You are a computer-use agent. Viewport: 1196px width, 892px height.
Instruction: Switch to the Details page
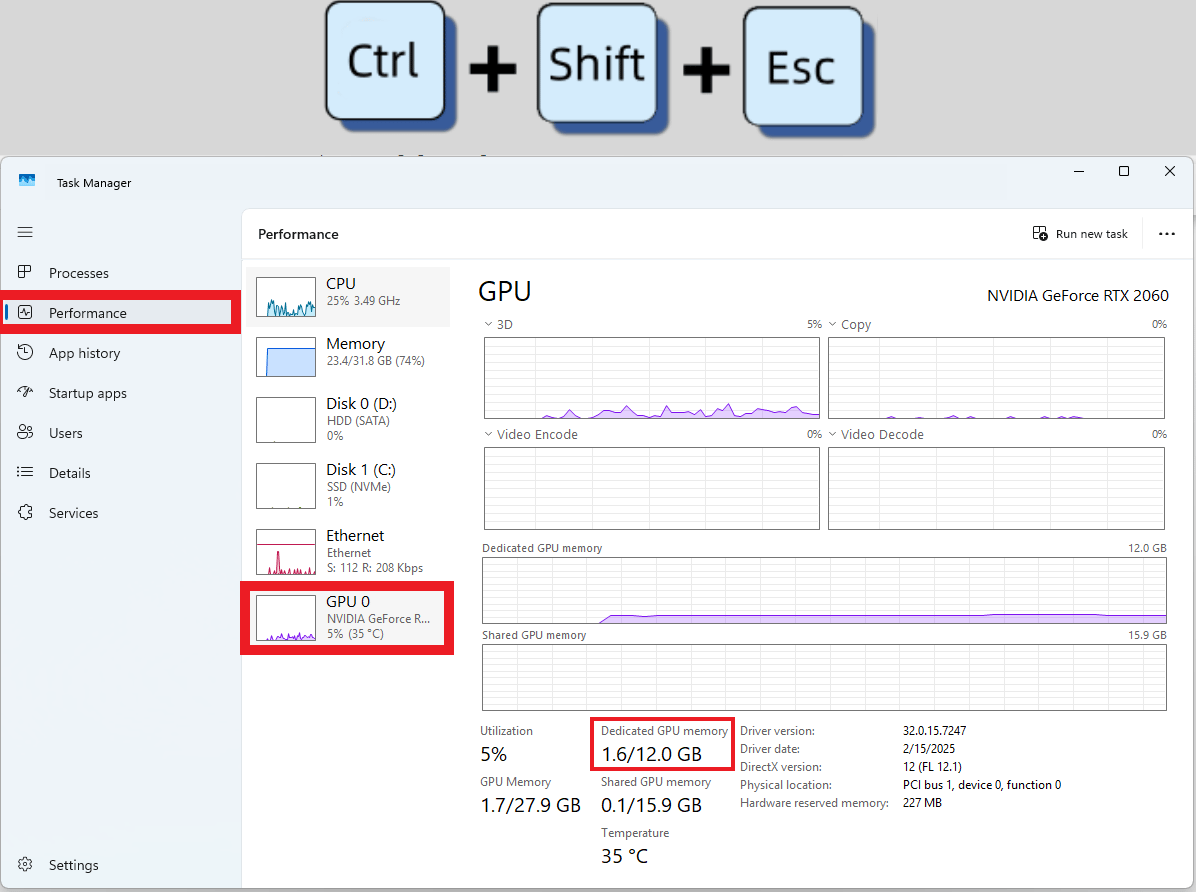pos(69,473)
